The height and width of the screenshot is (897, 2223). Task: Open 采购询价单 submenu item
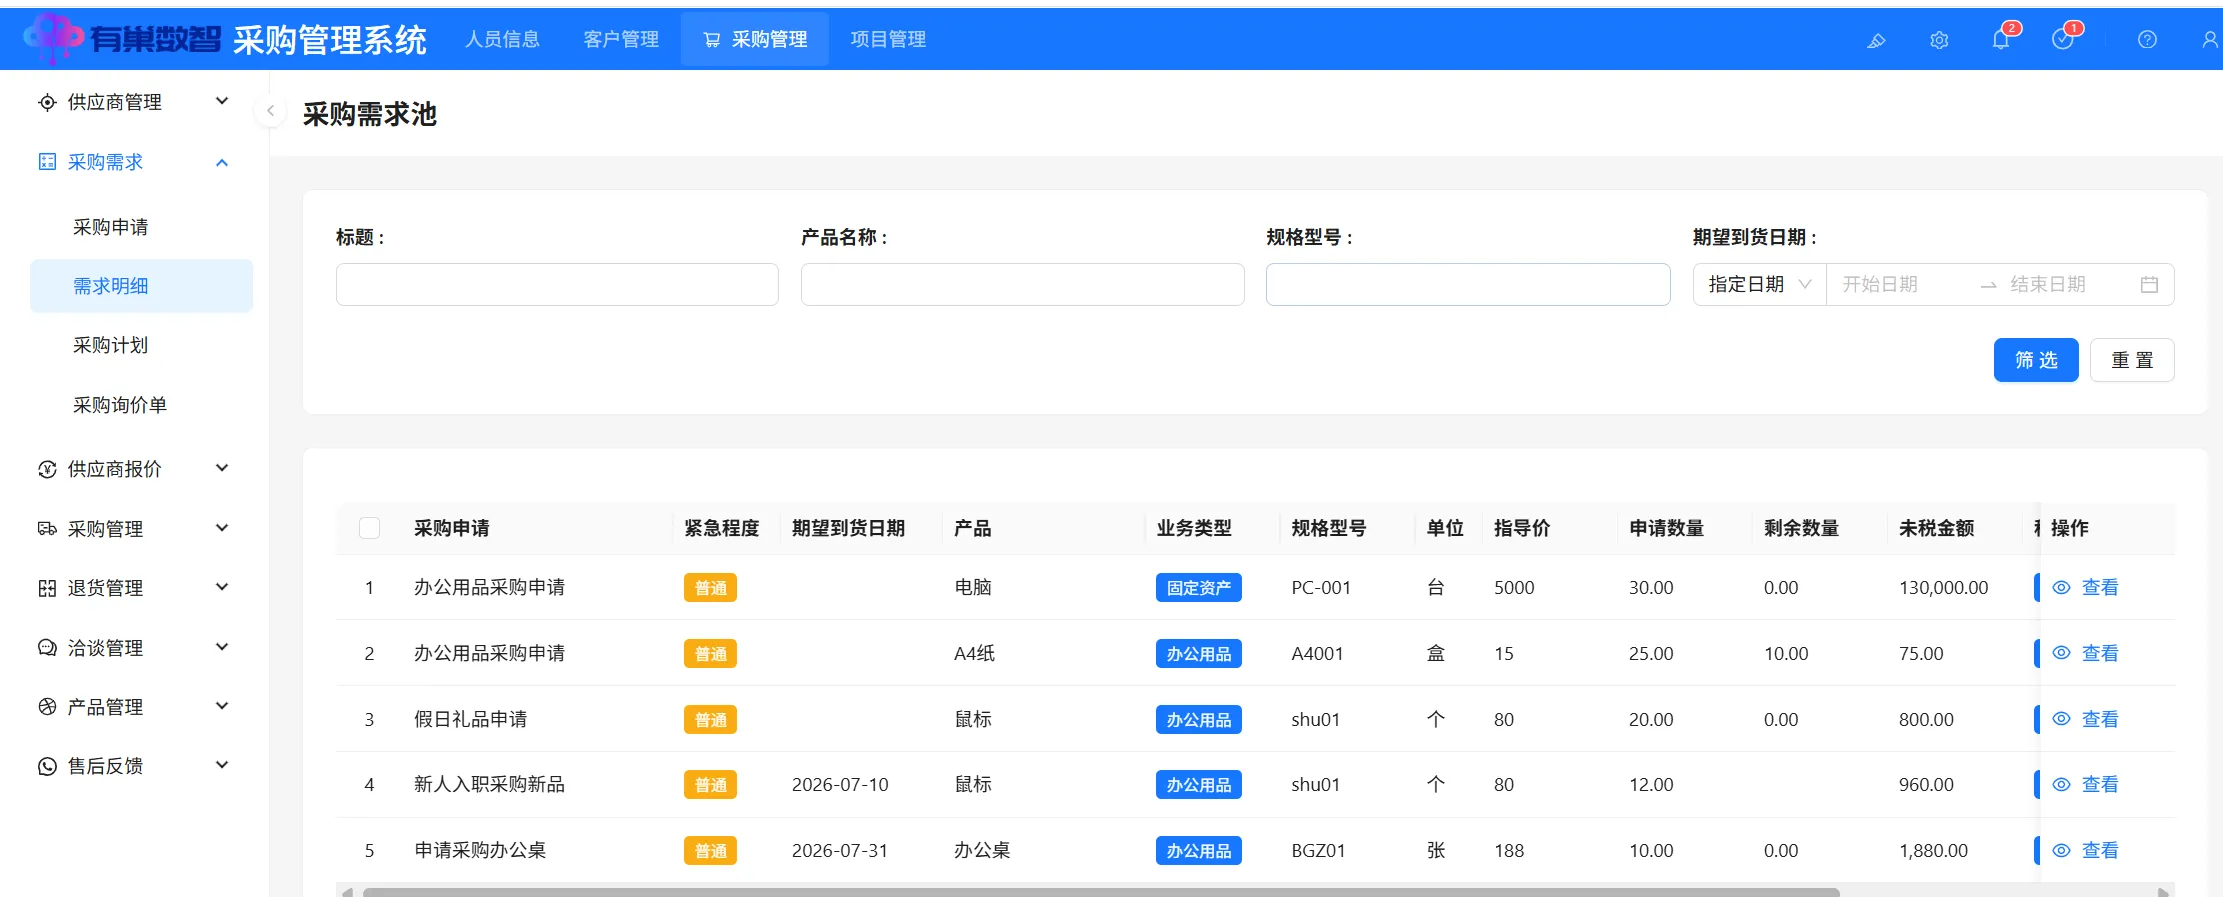pyautogui.click(x=141, y=405)
